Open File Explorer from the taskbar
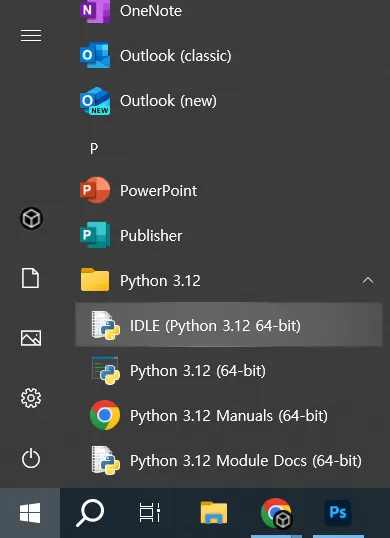390x538 pixels. pyautogui.click(x=214, y=513)
